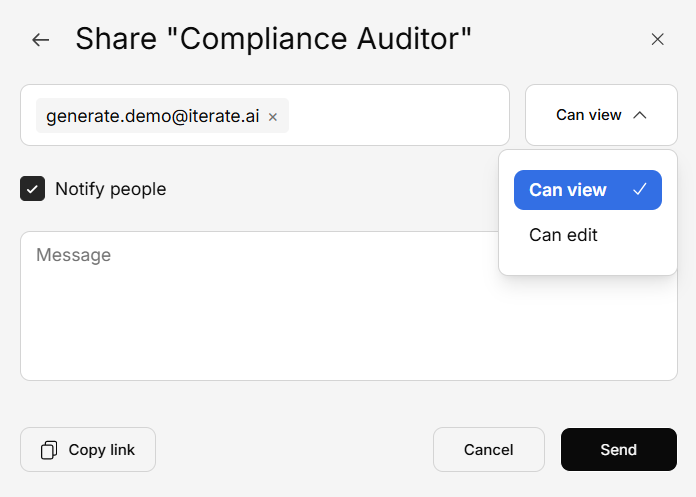Image resolution: width=696 pixels, height=497 pixels.
Task: Click the chevron arrow beside Can view
Action: [x=640, y=115]
